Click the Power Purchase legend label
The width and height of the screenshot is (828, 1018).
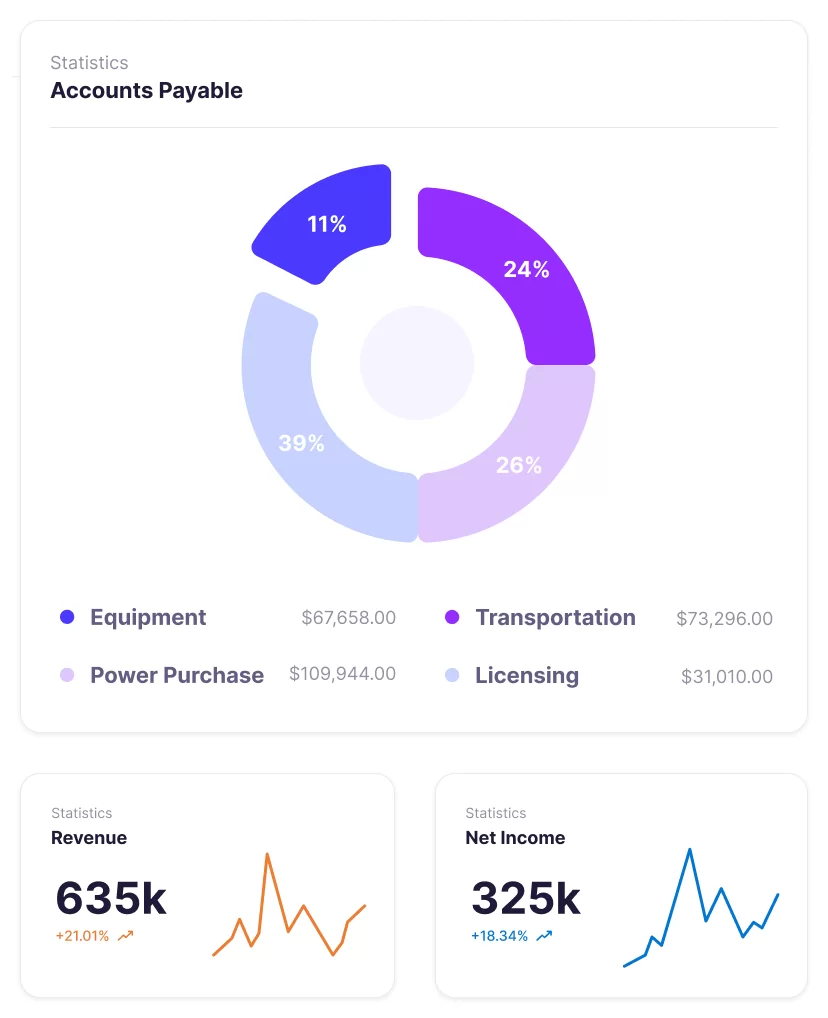[x=177, y=675]
